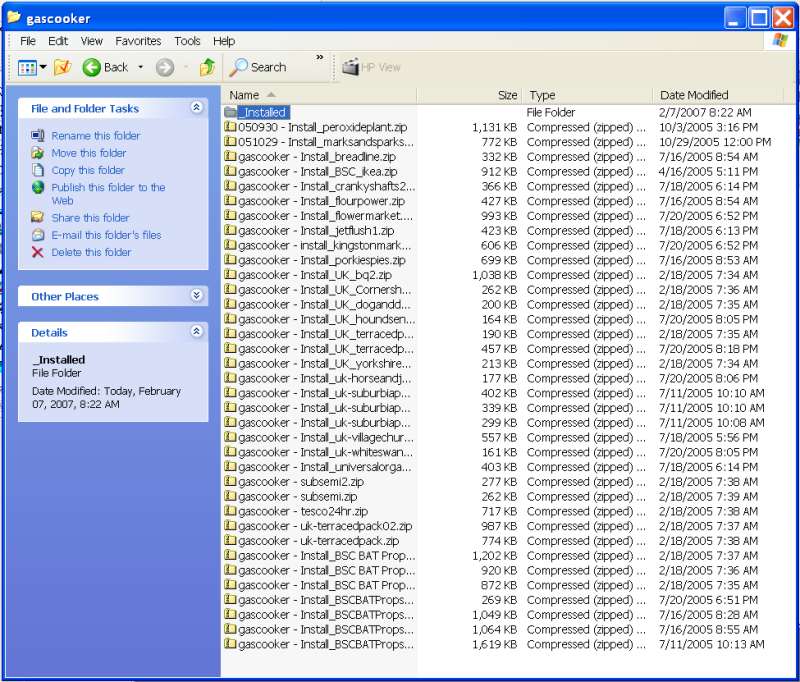The image size is (800, 682).
Task: Show hidden toolbar buttons via the double chevron
Action: [x=320, y=57]
